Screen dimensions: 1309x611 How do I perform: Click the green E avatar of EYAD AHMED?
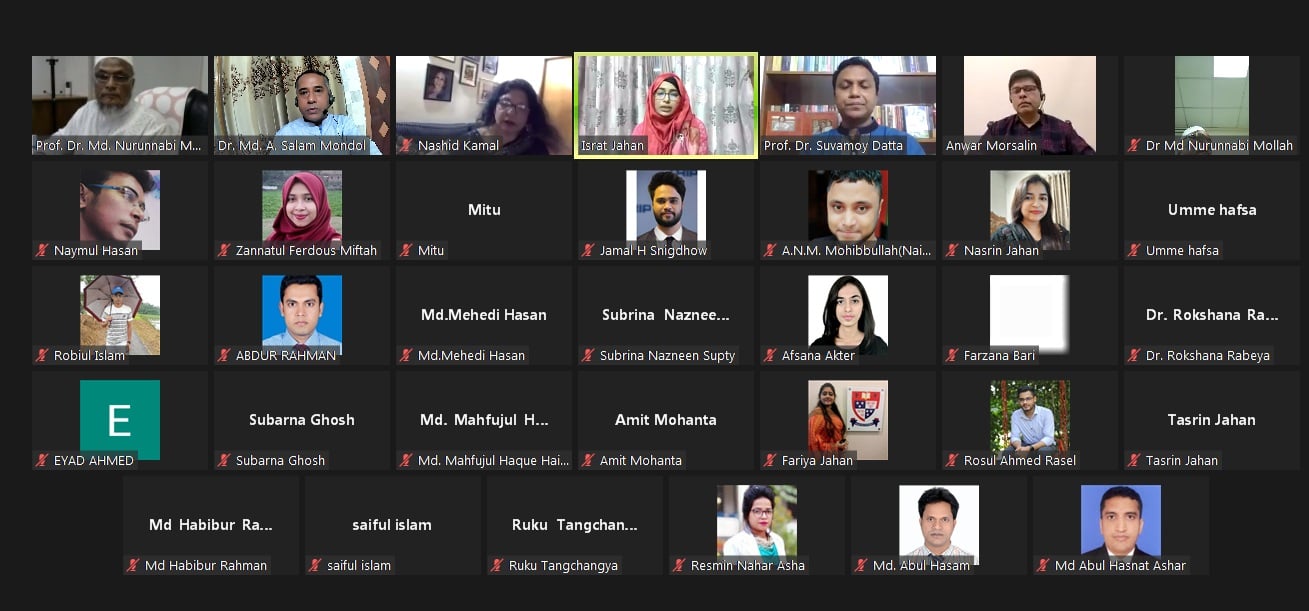[x=120, y=420]
